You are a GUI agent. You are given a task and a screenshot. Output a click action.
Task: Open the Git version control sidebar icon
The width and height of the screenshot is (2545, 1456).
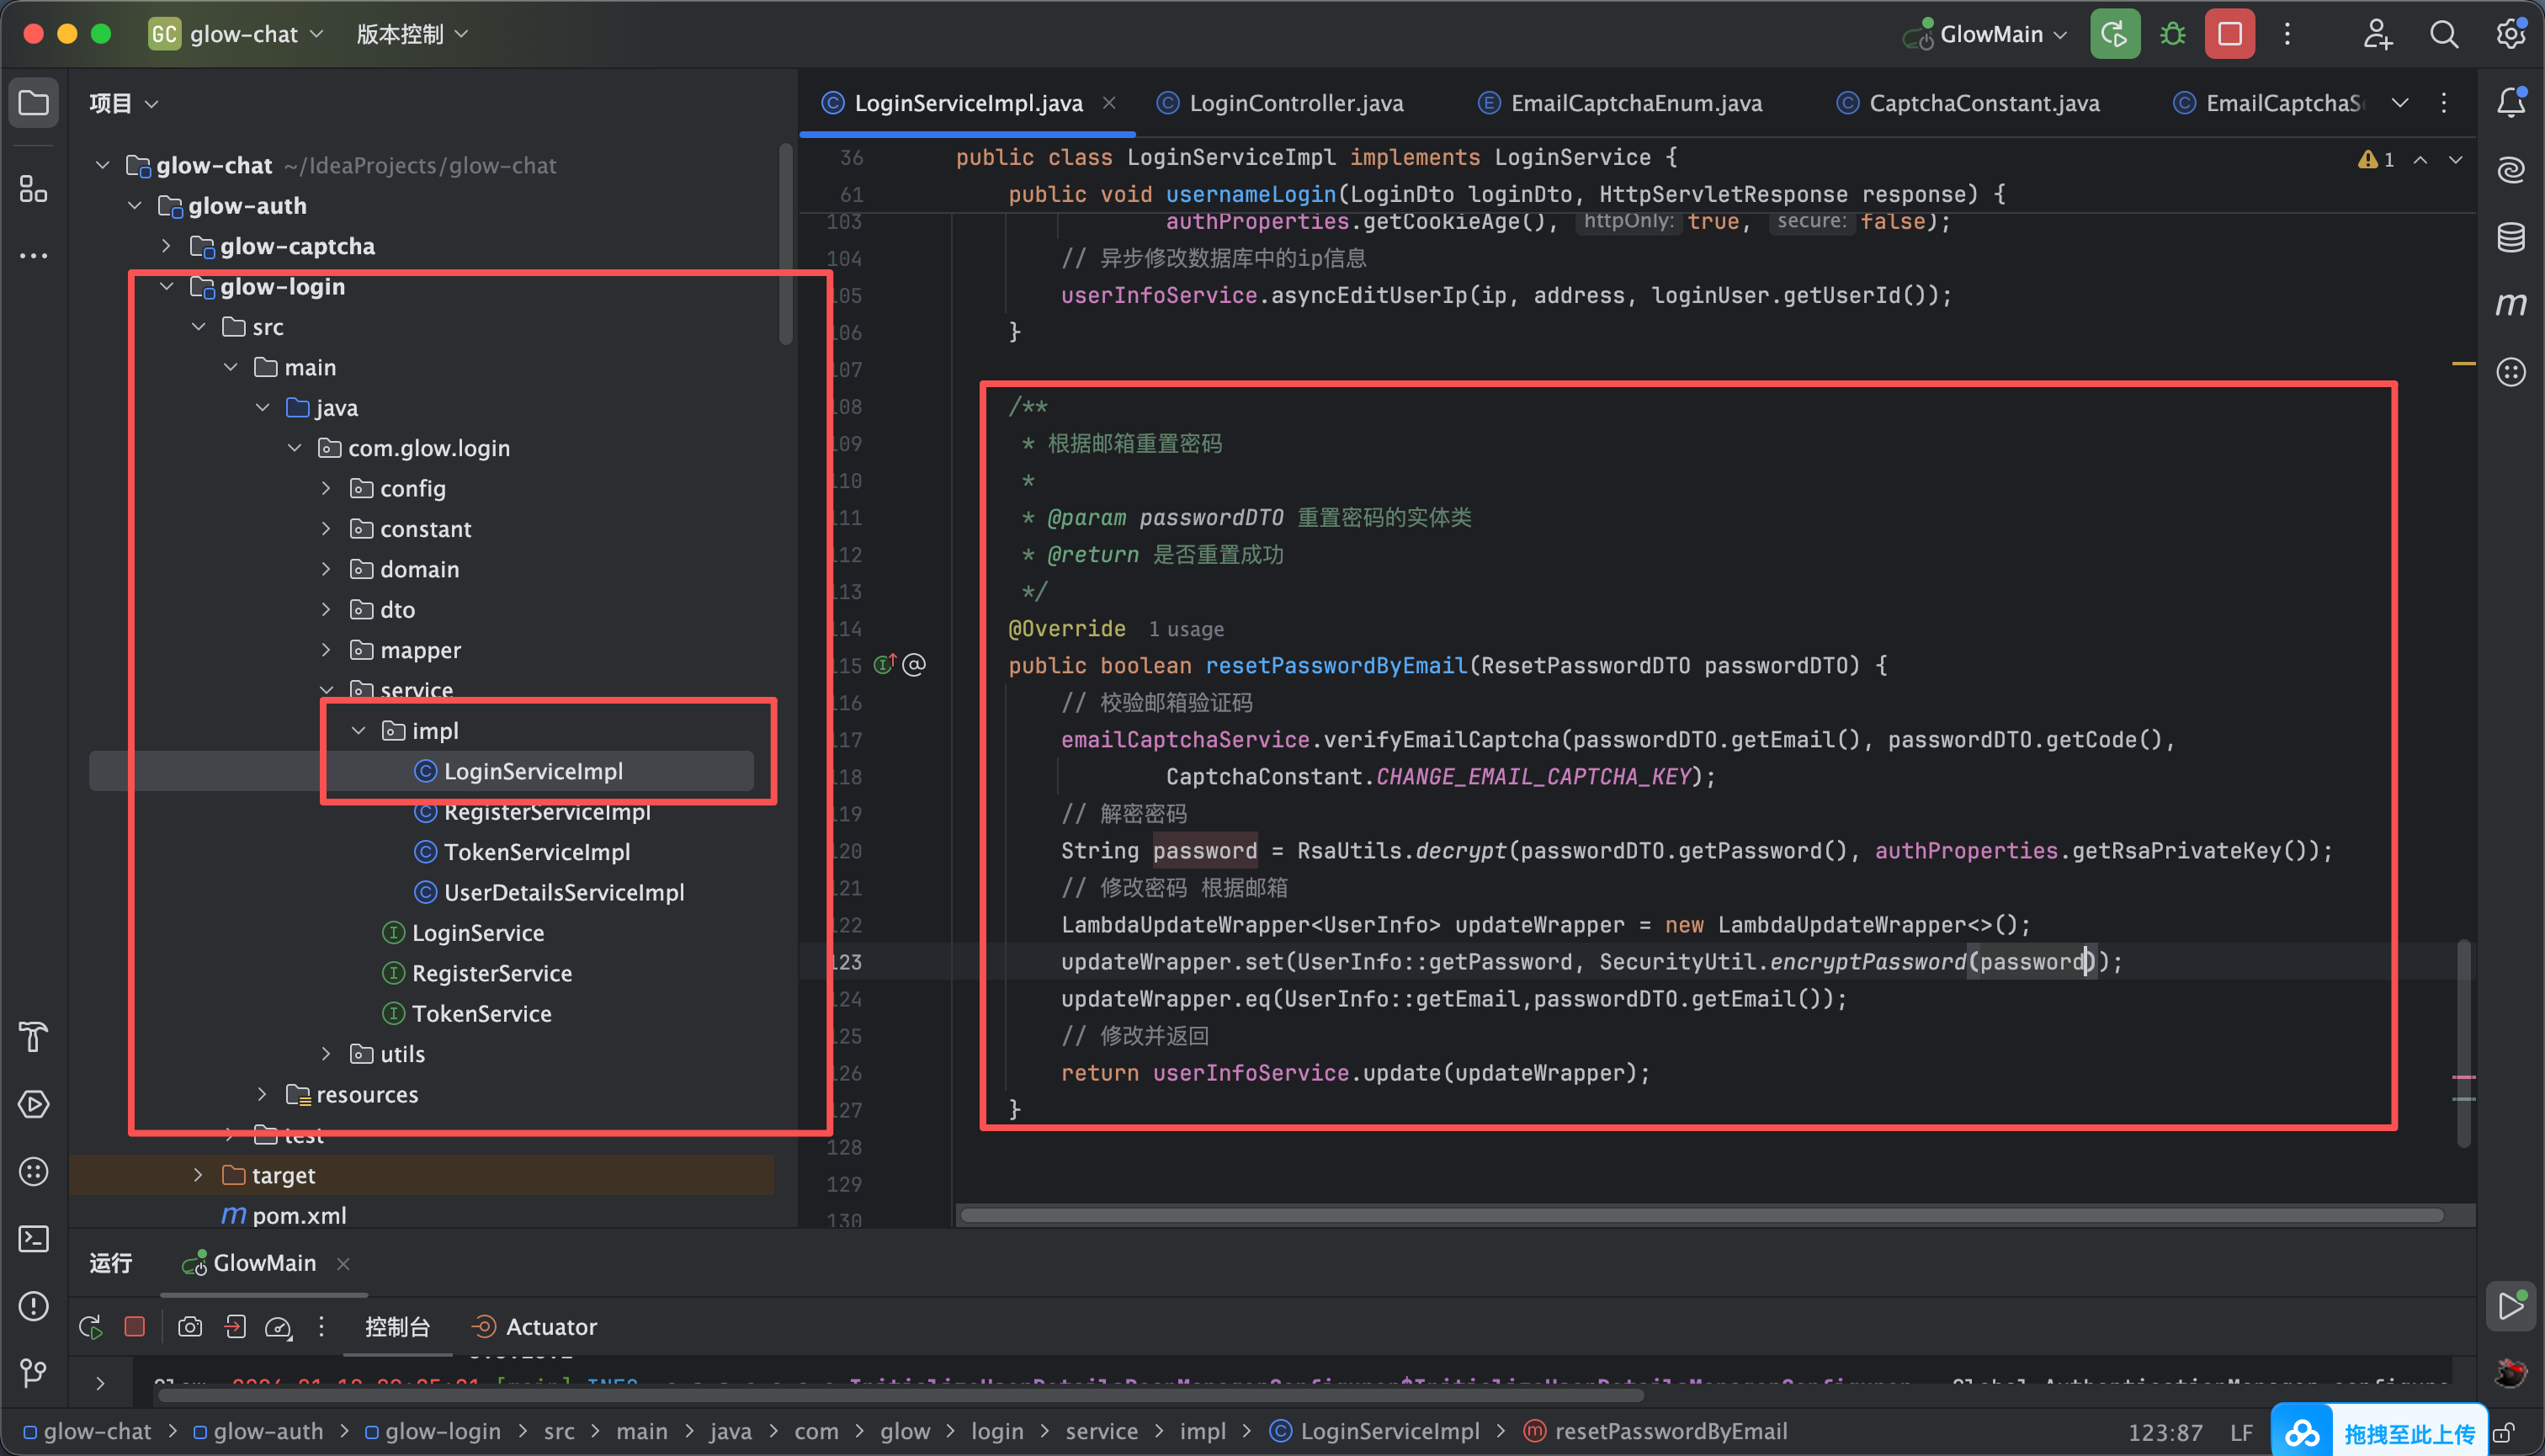pyautogui.click(x=34, y=1373)
